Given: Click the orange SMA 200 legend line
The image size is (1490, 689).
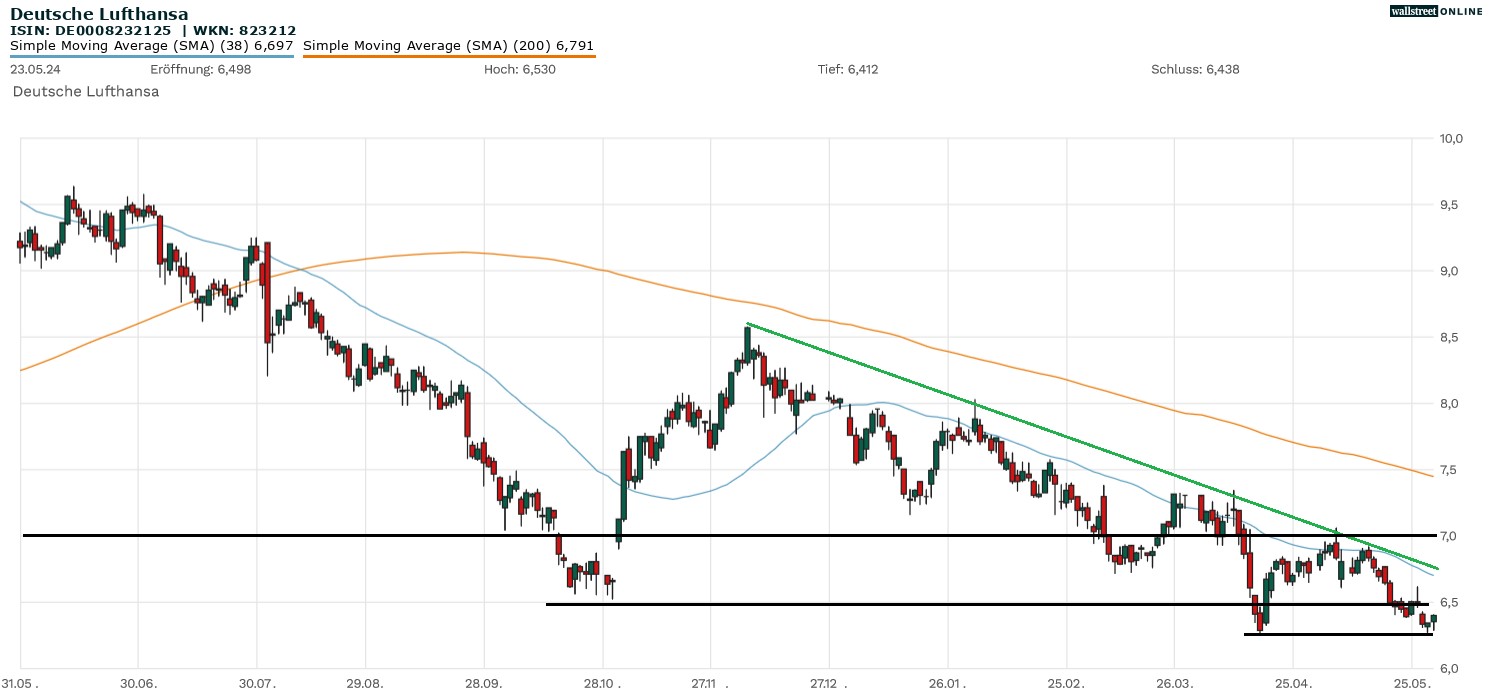Looking at the screenshot, I should tap(449, 57).
